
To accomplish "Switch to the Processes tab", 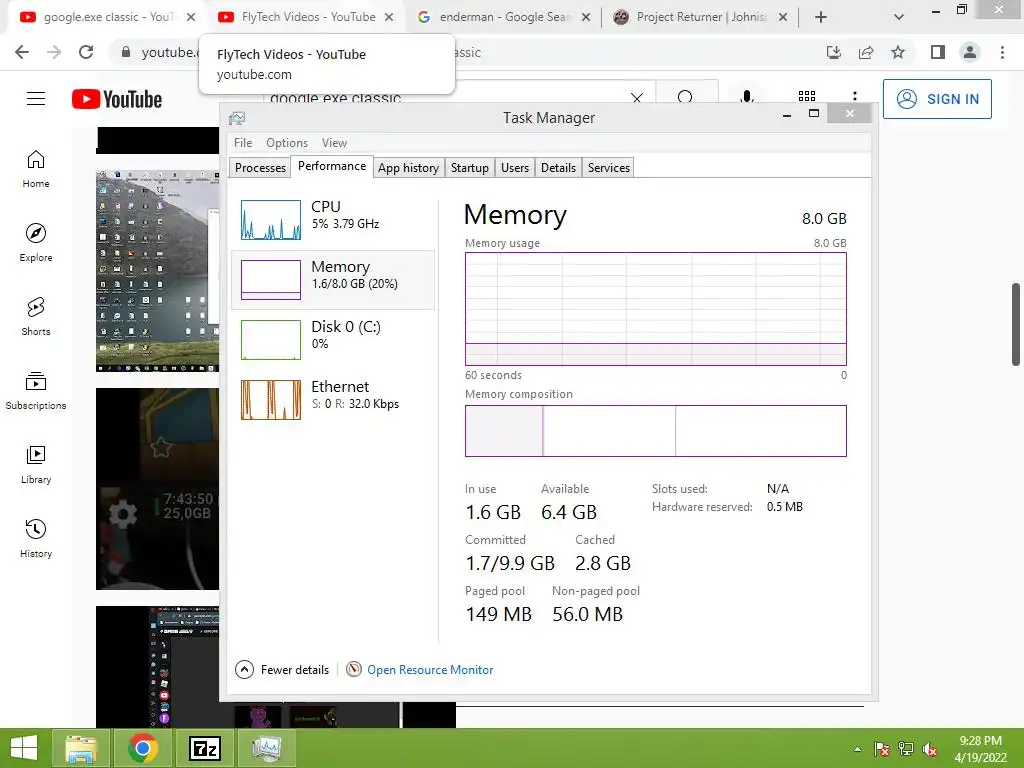I will tap(260, 168).
